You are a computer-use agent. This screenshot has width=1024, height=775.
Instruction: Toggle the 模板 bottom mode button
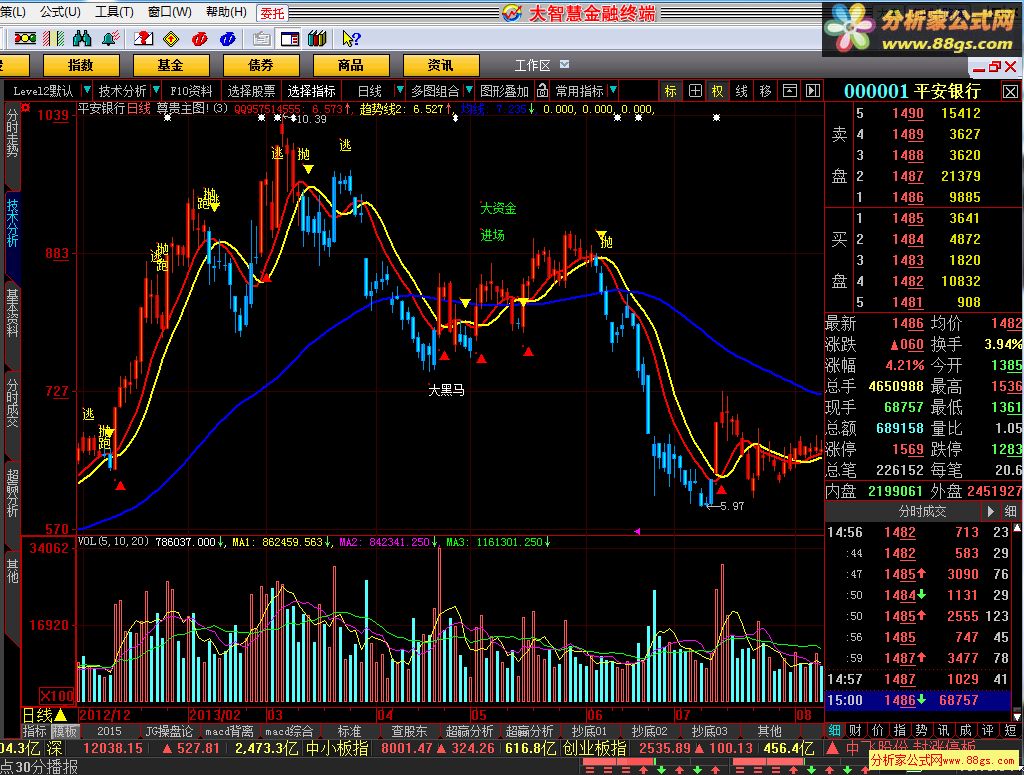tap(64, 731)
